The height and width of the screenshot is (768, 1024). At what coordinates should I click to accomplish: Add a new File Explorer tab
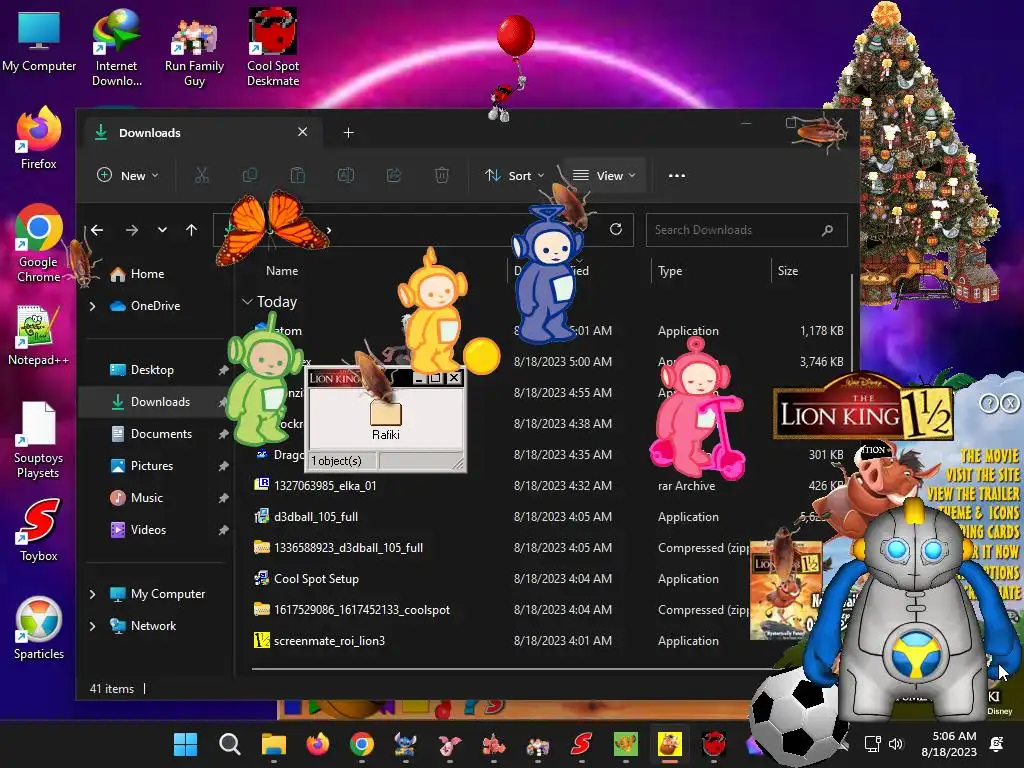point(349,133)
